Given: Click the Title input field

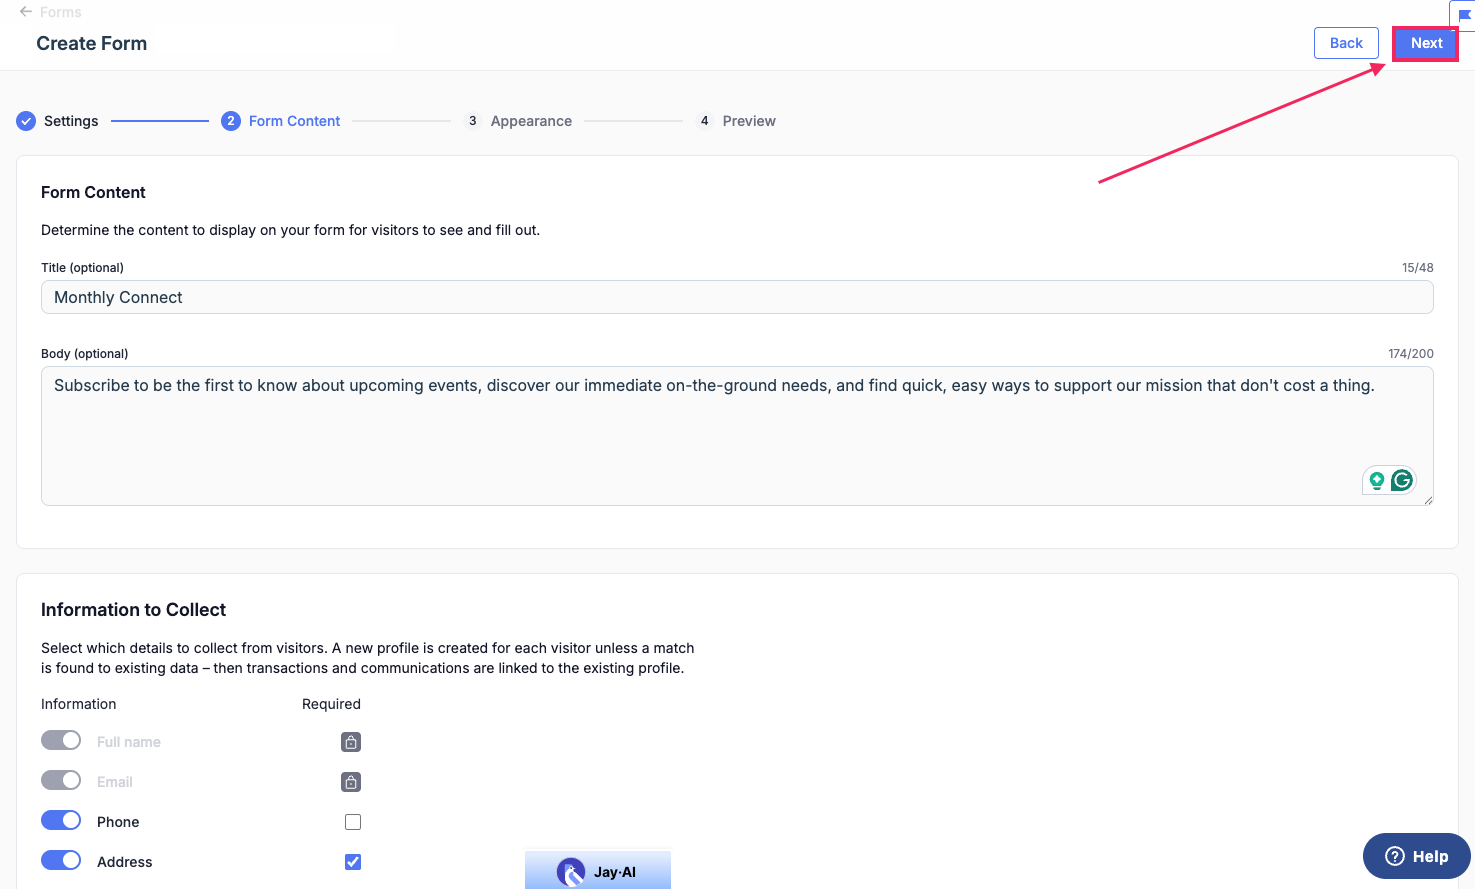Looking at the screenshot, I should (x=737, y=297).
